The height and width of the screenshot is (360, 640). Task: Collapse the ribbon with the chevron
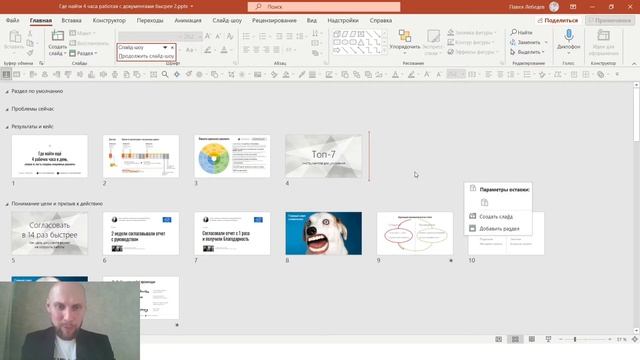[634, 64]
